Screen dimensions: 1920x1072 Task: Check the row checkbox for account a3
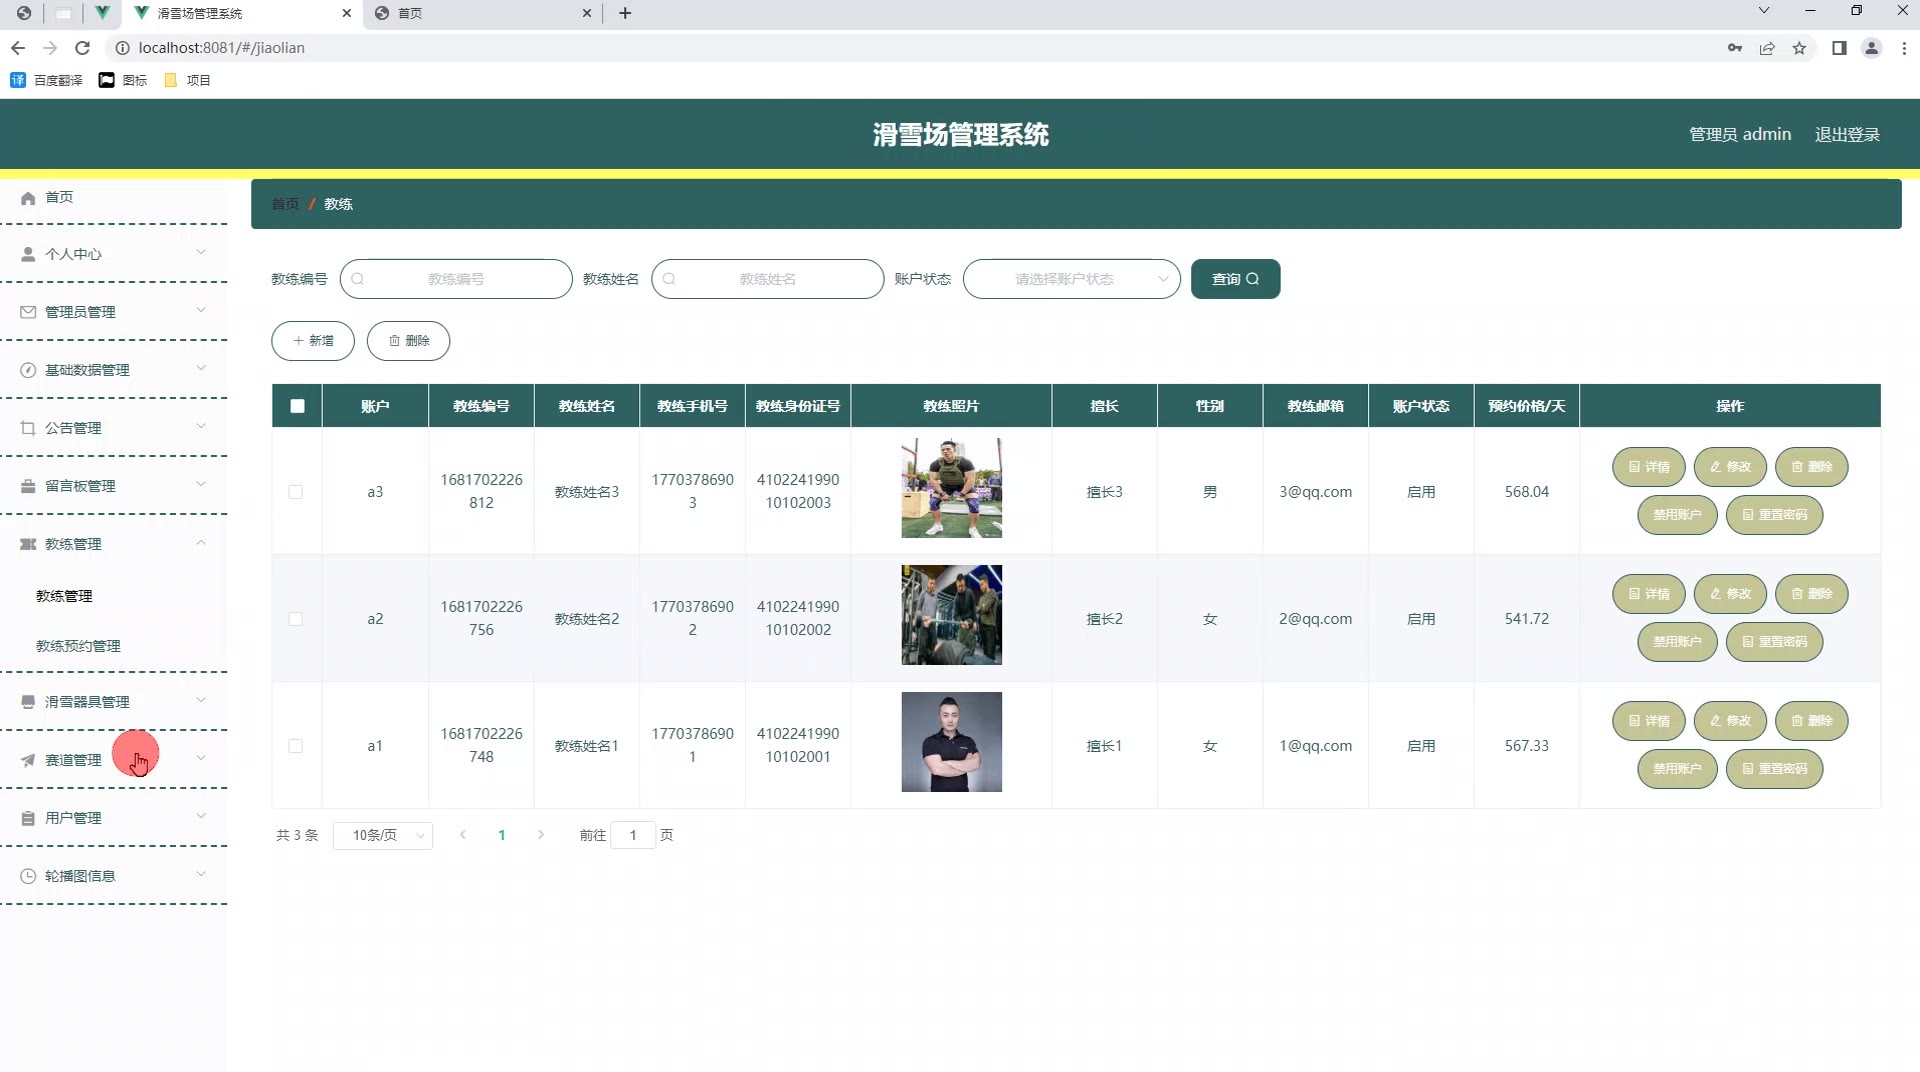[x=296, y=492]
